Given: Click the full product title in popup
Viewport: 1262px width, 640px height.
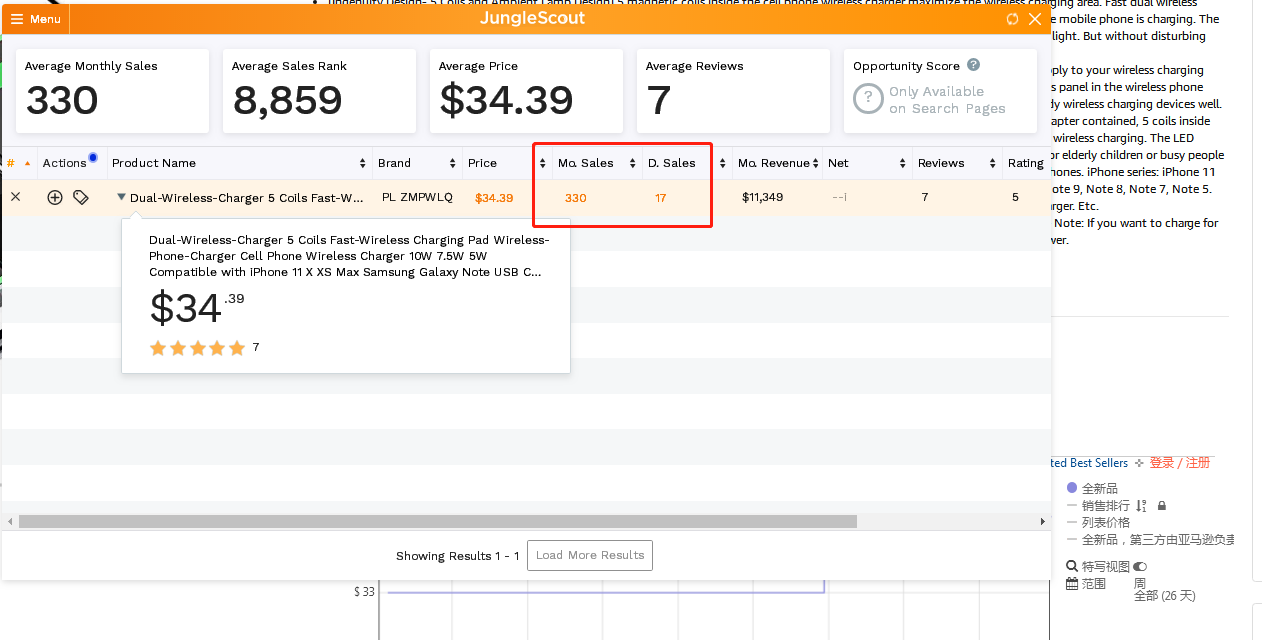Looking at the screenshot, I should [349, 256].
